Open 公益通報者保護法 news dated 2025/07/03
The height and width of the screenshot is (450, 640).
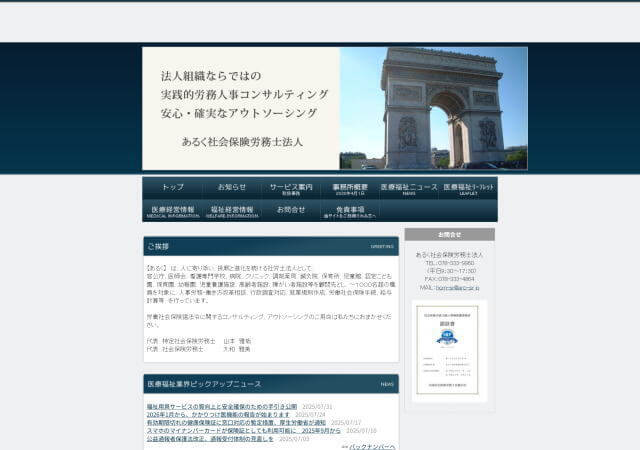[210, 439]
